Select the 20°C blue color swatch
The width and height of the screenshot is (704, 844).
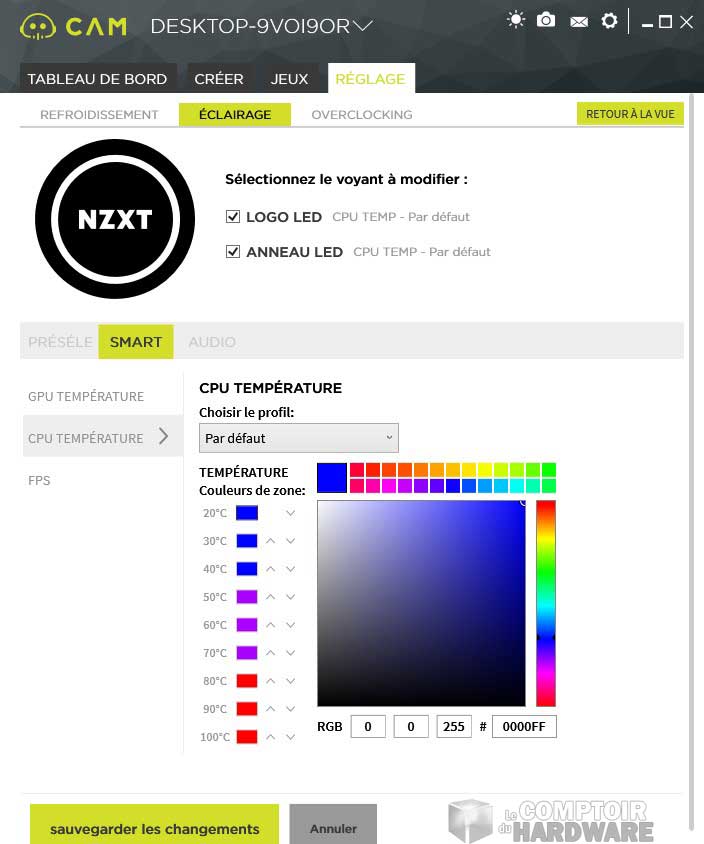point(247,513)
